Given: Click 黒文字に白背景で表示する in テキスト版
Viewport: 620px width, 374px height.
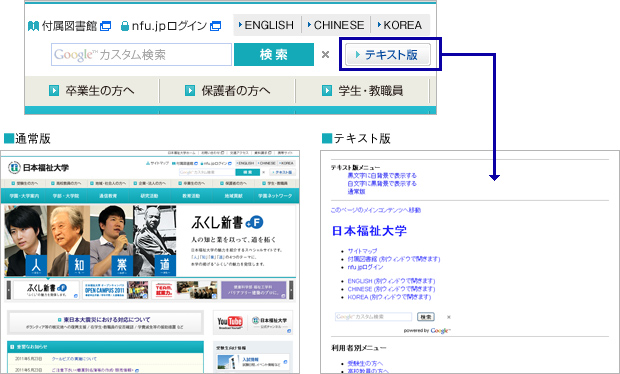Looking at the screenshot, I should [382, 176].
